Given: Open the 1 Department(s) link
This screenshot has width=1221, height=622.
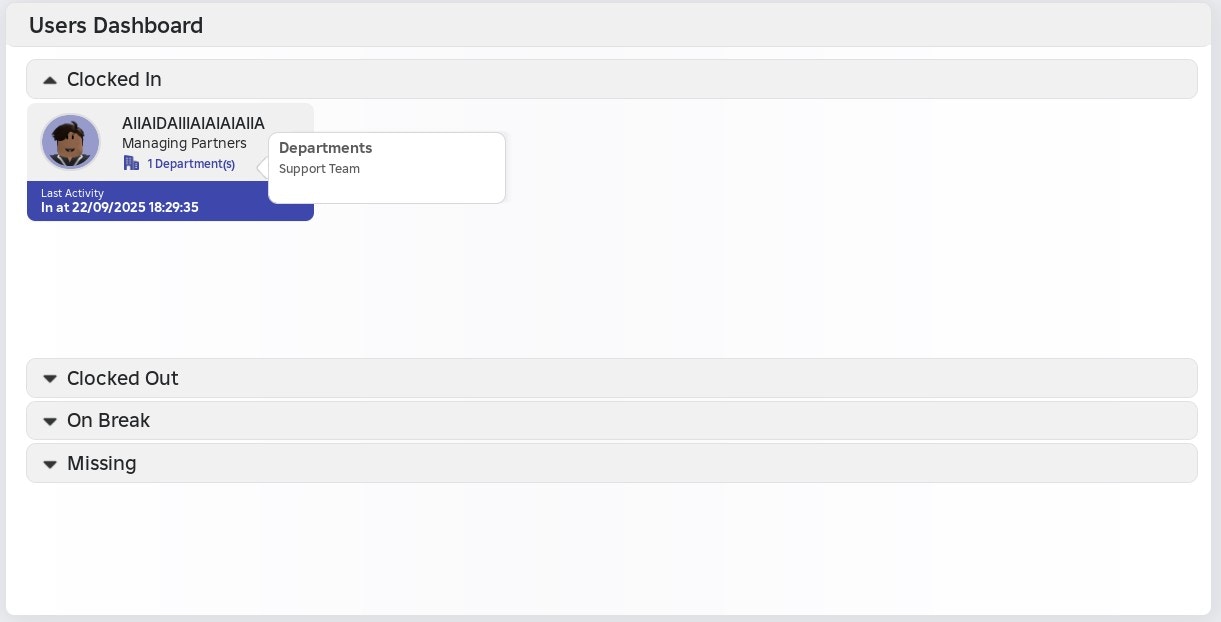Looking at the screenshot, I should click(191, 164).
